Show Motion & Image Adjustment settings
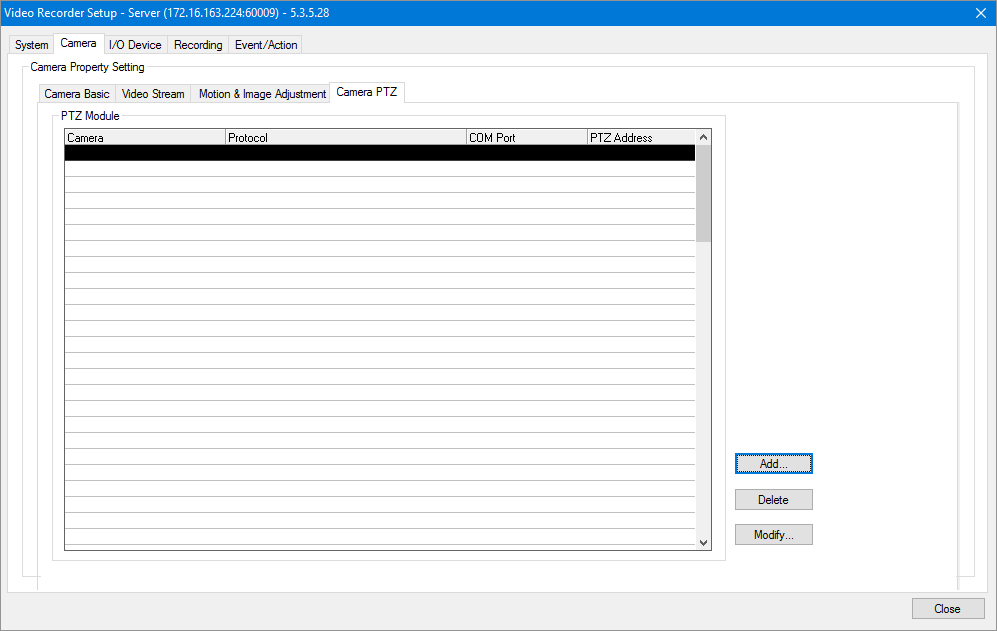Image resolution: width=997 pixels, height=631 pixels. [x=262, y=94]
